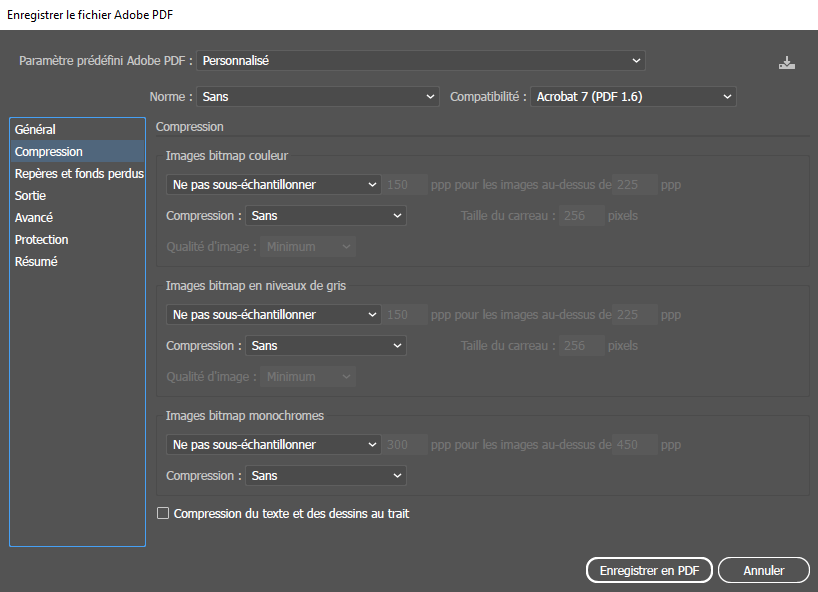Viewport: 818px width, 592px height.
Task: Open the Compatibilité Acrobat 7 dropdown
Action: point(633,97)
